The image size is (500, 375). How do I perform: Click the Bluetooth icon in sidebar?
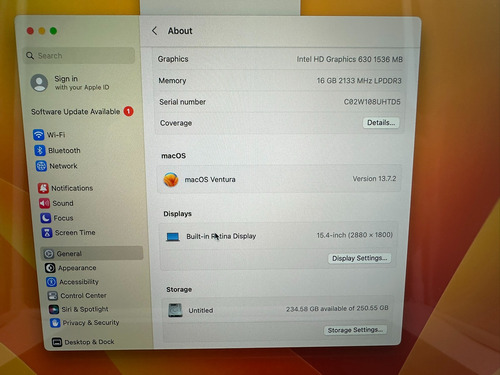point(40,150)
